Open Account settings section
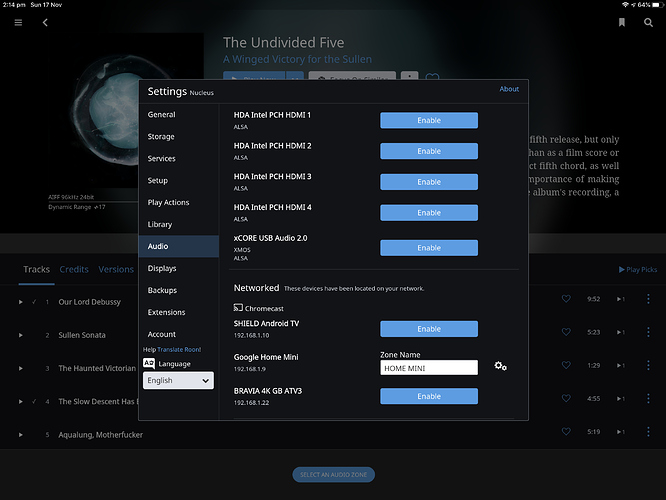Image resolution: width=666 pixels, height=500 pixels. (x=179, y=334)
